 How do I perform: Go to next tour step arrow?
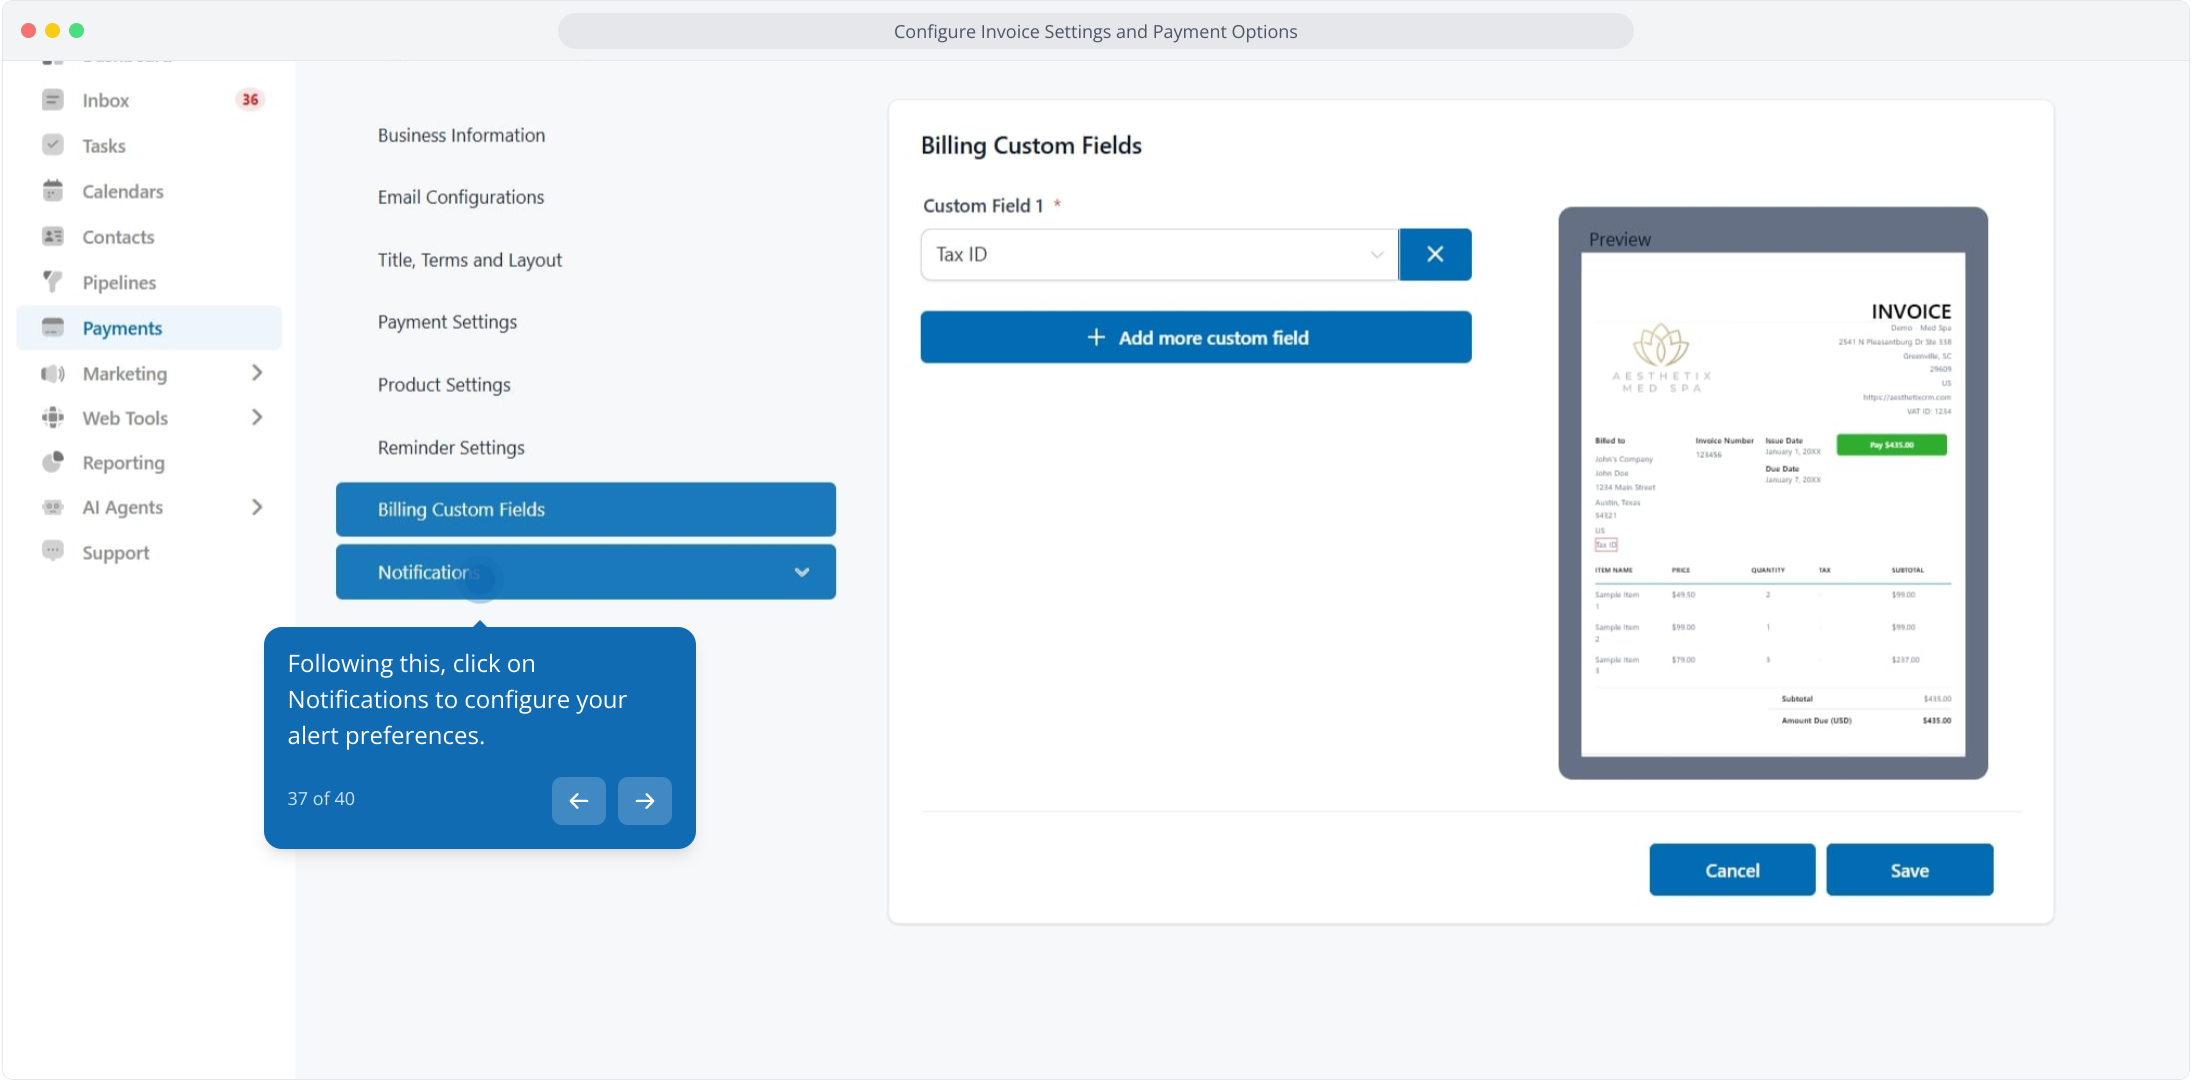(644, 800)
